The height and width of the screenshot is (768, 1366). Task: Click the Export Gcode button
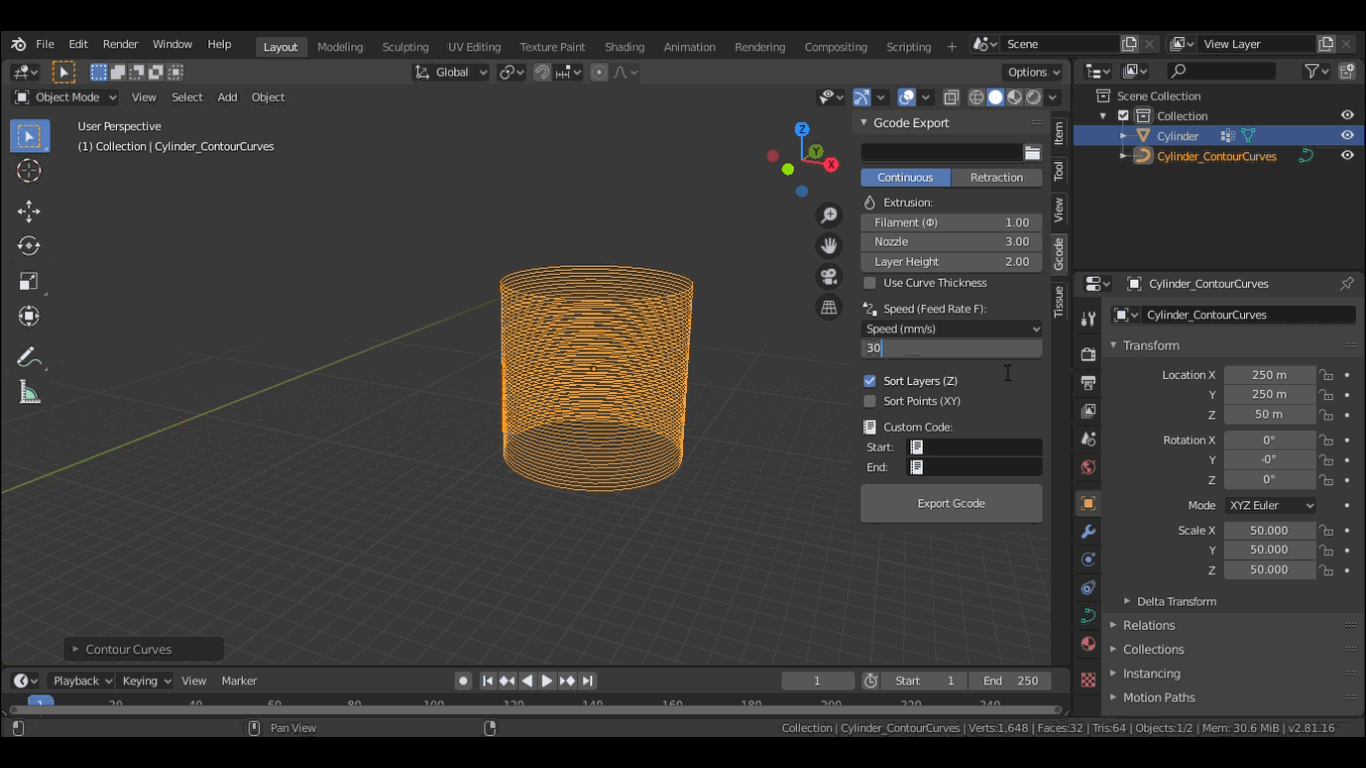[951, 504]
